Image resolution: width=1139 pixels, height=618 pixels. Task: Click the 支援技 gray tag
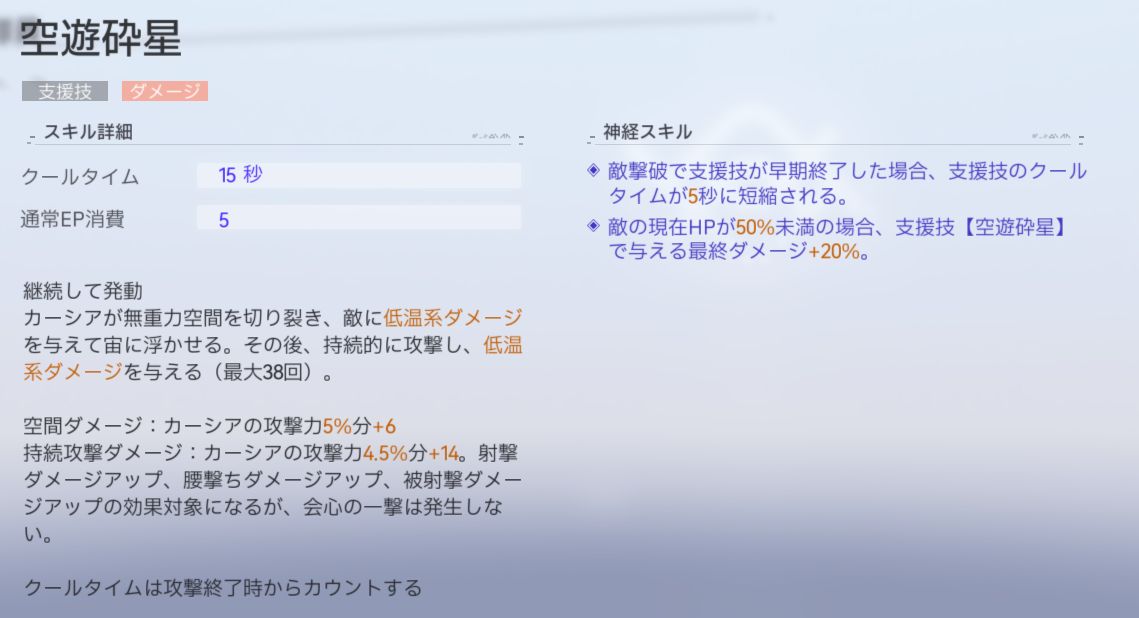point(64,91)
